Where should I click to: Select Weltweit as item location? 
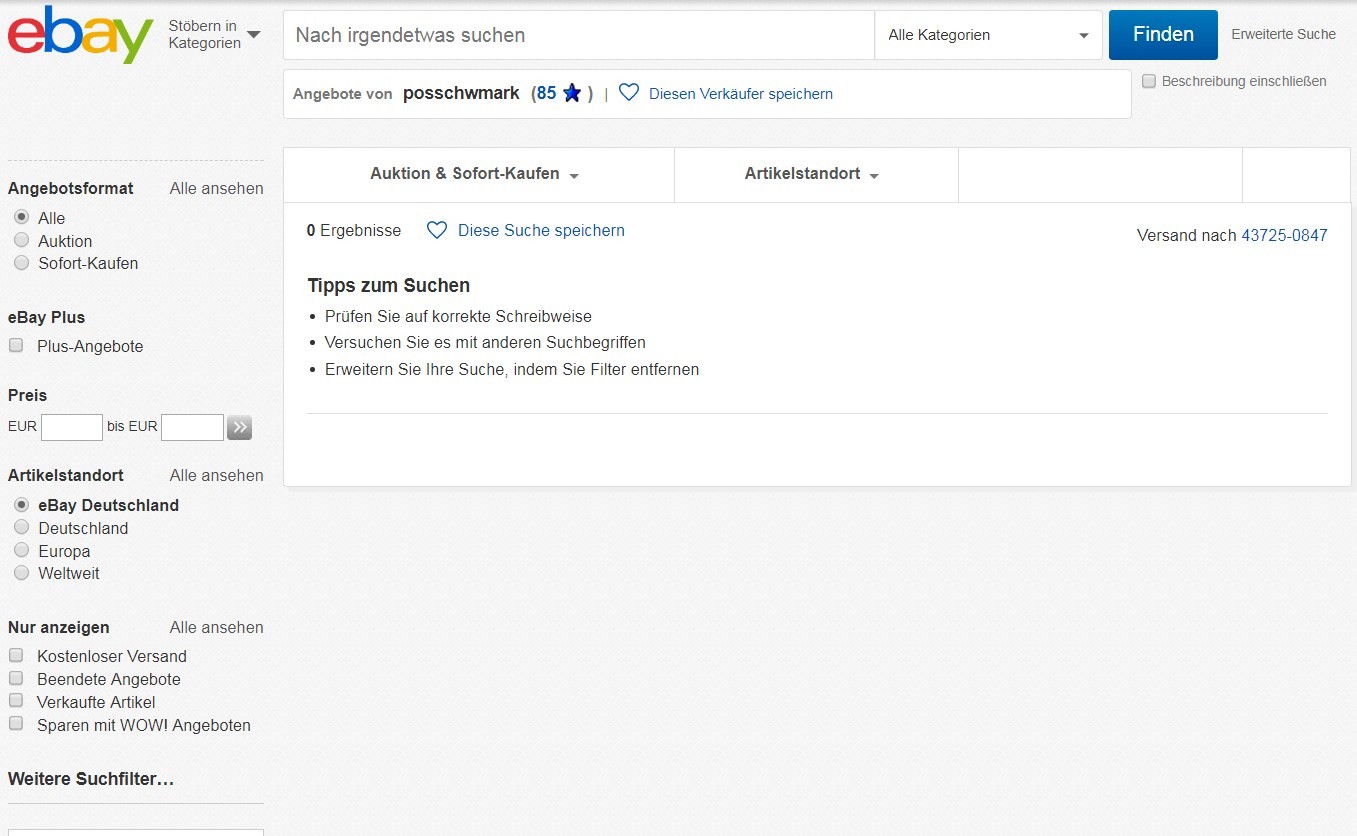tap(21, 573)
